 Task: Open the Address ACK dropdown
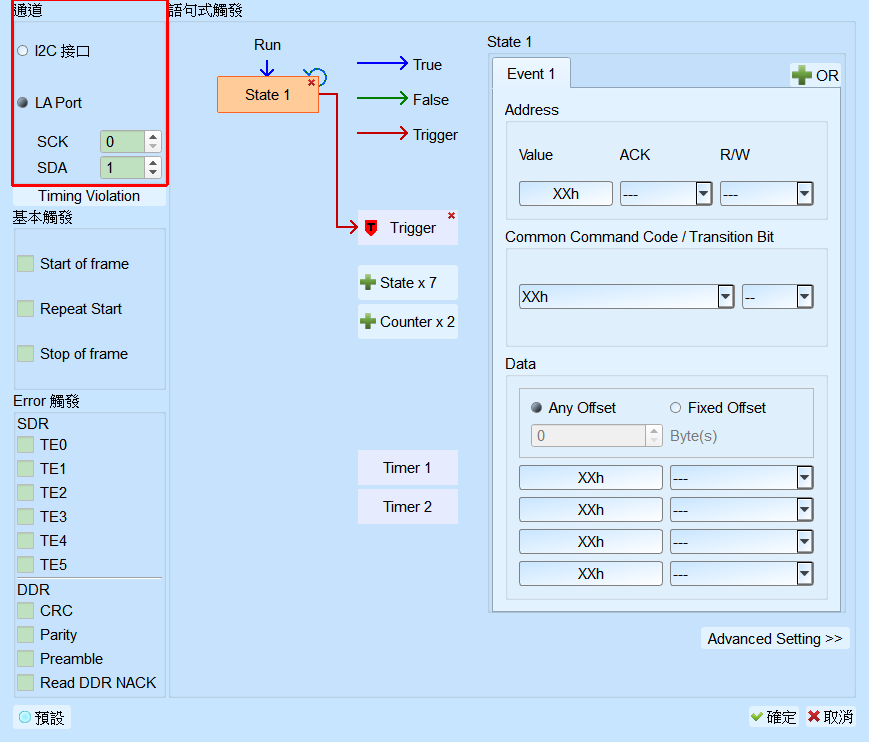666,194
